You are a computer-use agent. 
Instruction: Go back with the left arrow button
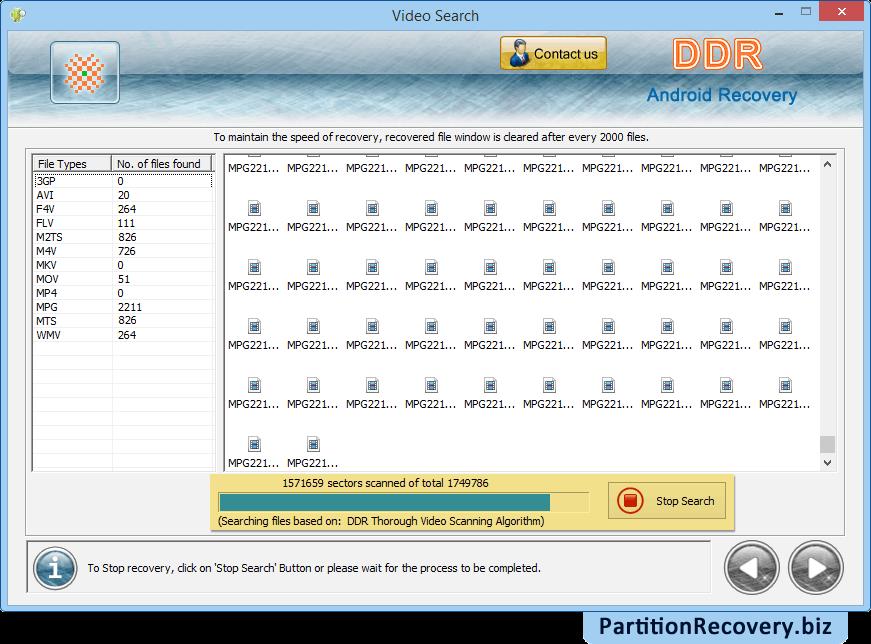(x=752, y=568)
